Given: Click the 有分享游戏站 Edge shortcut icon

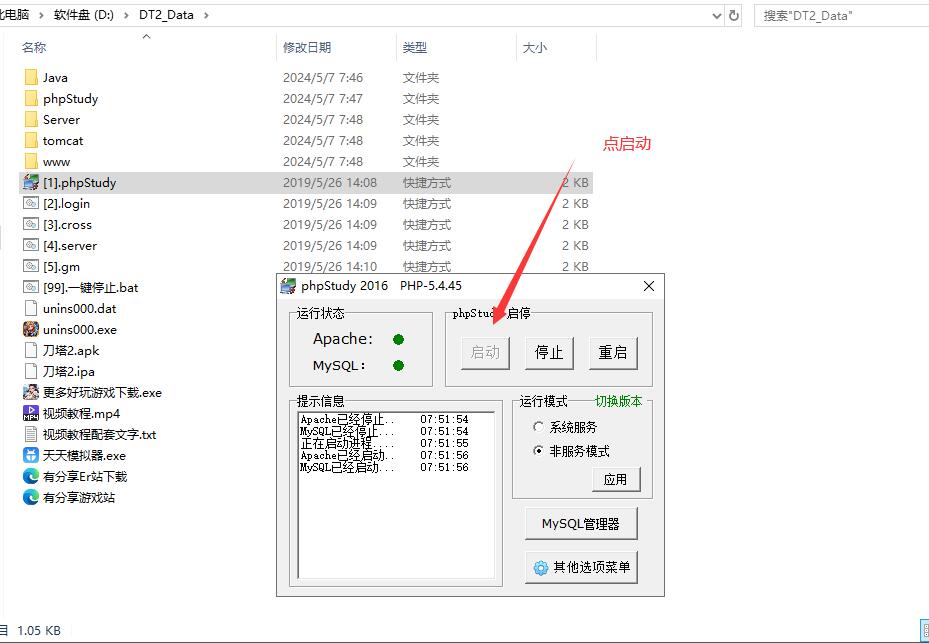Looking at the screenshot, I should (x=31, y=498).
